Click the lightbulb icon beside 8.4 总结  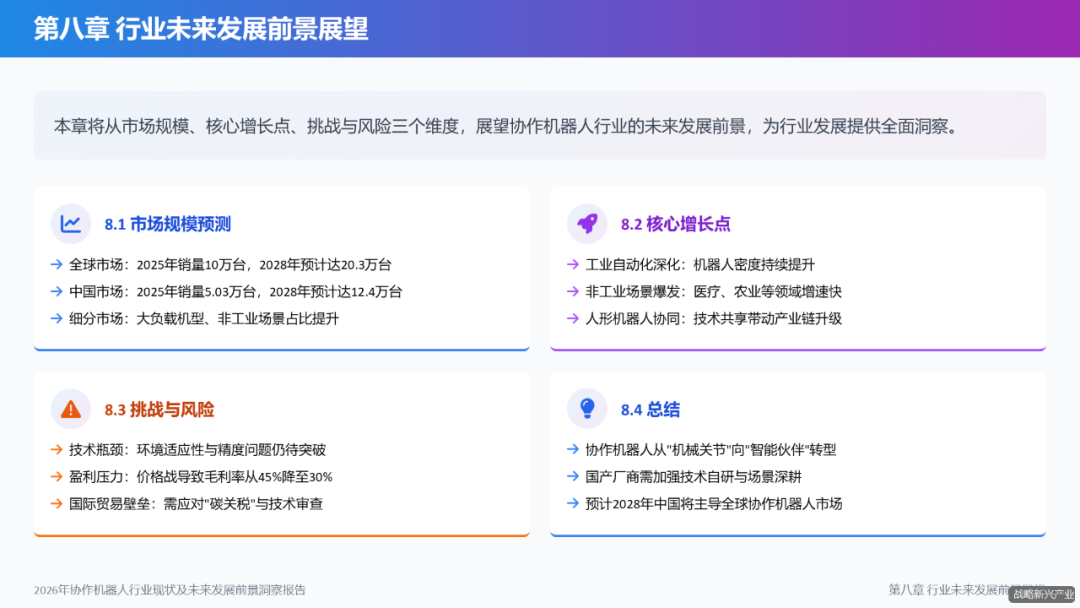coord(587,408)
